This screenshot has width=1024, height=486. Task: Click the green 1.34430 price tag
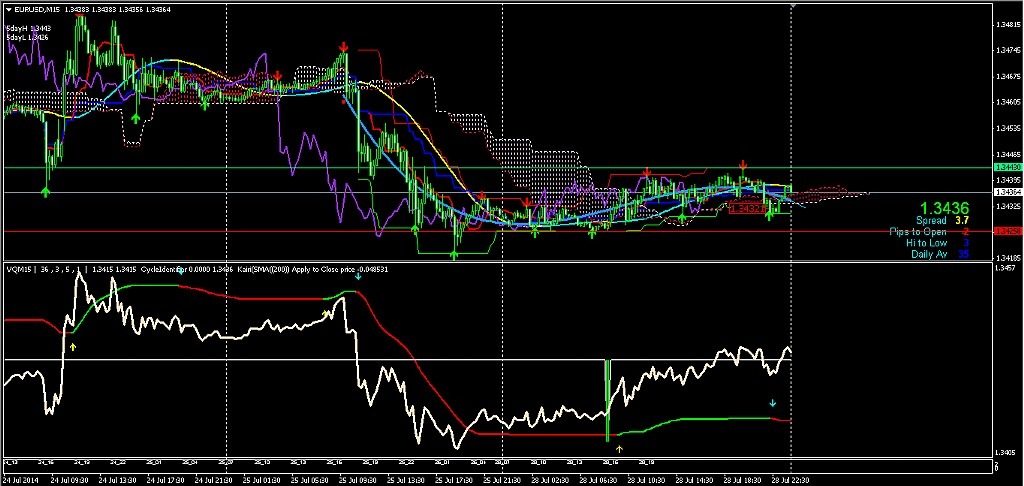point(1006,168)
